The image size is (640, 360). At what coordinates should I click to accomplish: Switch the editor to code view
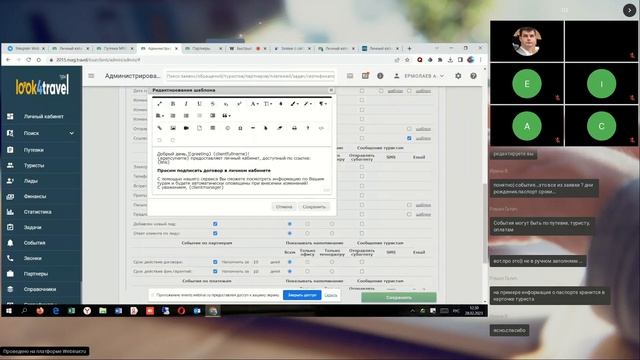(321, 128)
